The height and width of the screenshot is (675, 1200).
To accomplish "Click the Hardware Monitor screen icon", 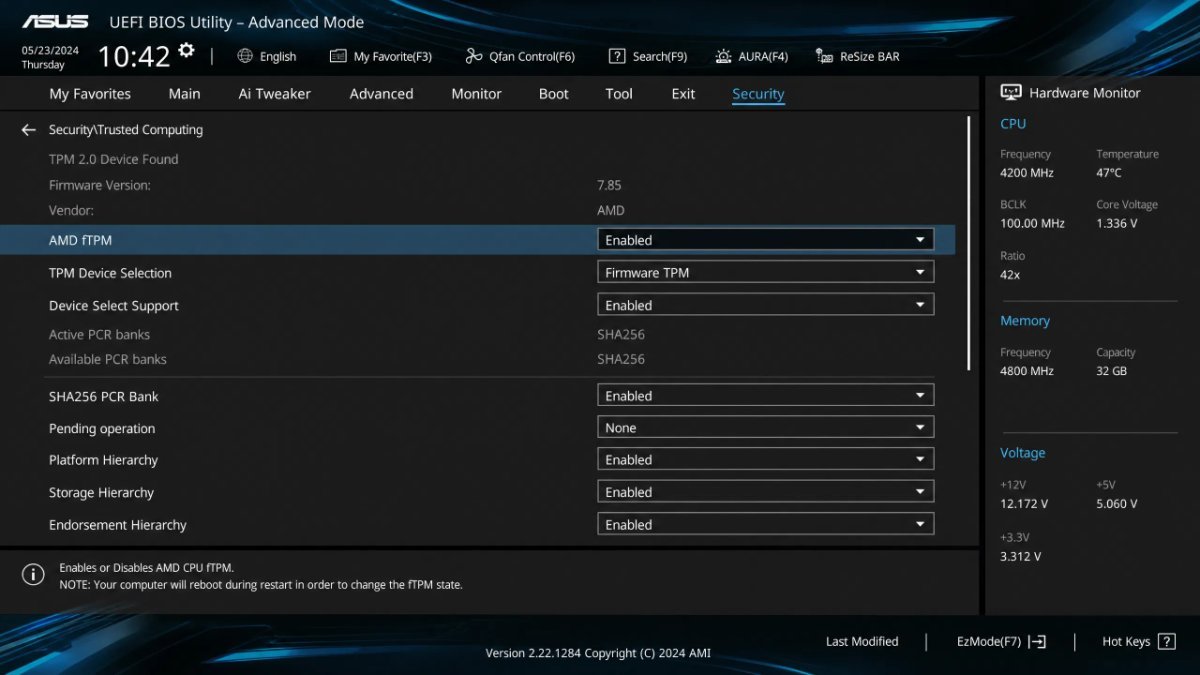I will coord(1011,92).
